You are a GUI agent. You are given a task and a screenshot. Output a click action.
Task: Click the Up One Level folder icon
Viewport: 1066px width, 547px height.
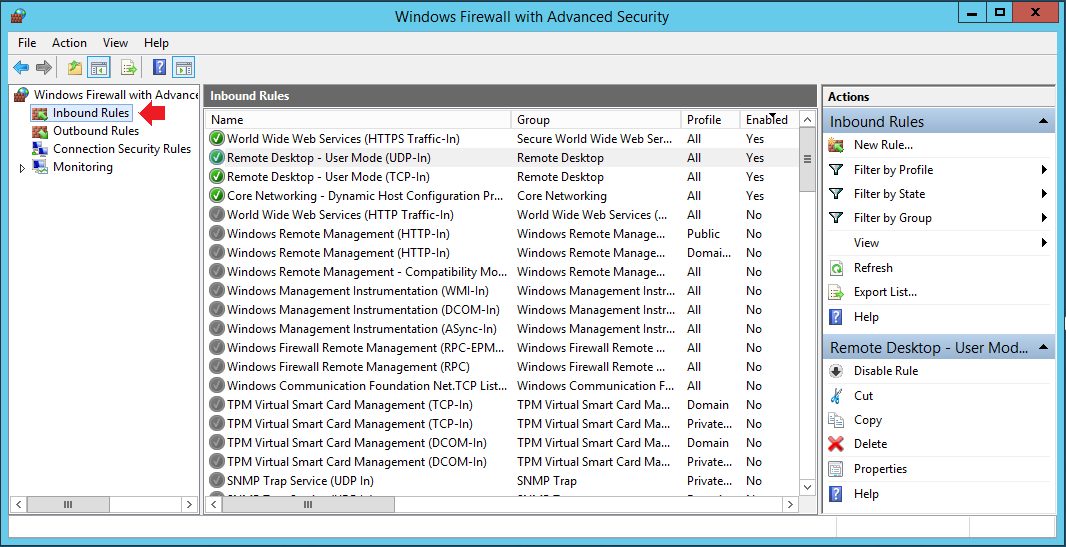coord(75,68)
